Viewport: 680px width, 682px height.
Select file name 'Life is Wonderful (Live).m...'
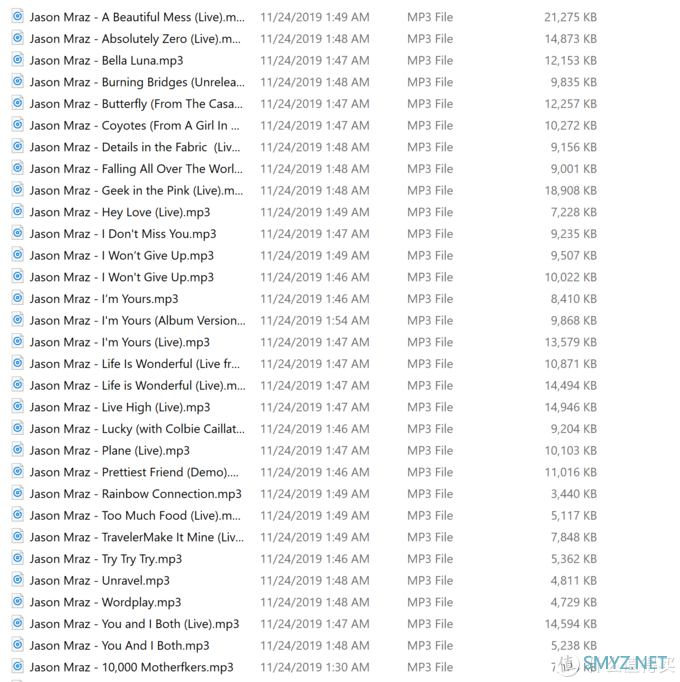174,386
